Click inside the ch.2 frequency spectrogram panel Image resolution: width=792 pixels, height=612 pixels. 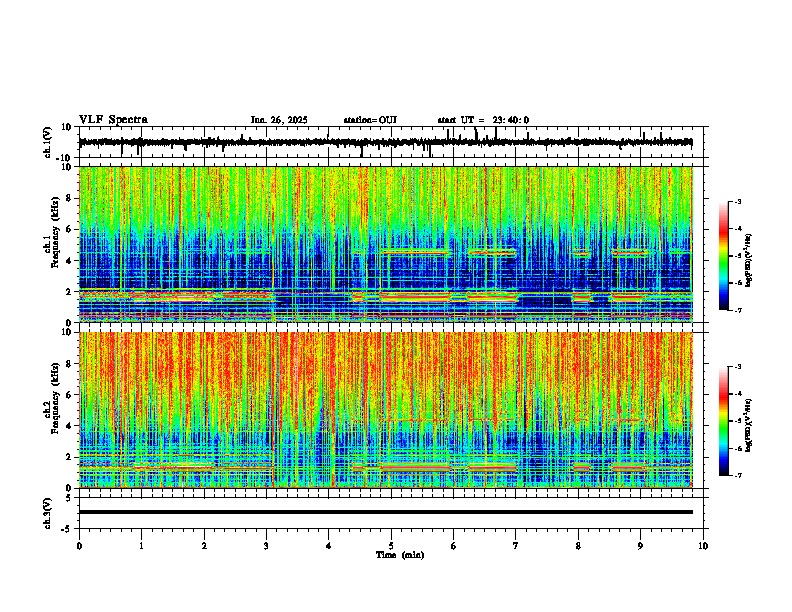(385, 410)
